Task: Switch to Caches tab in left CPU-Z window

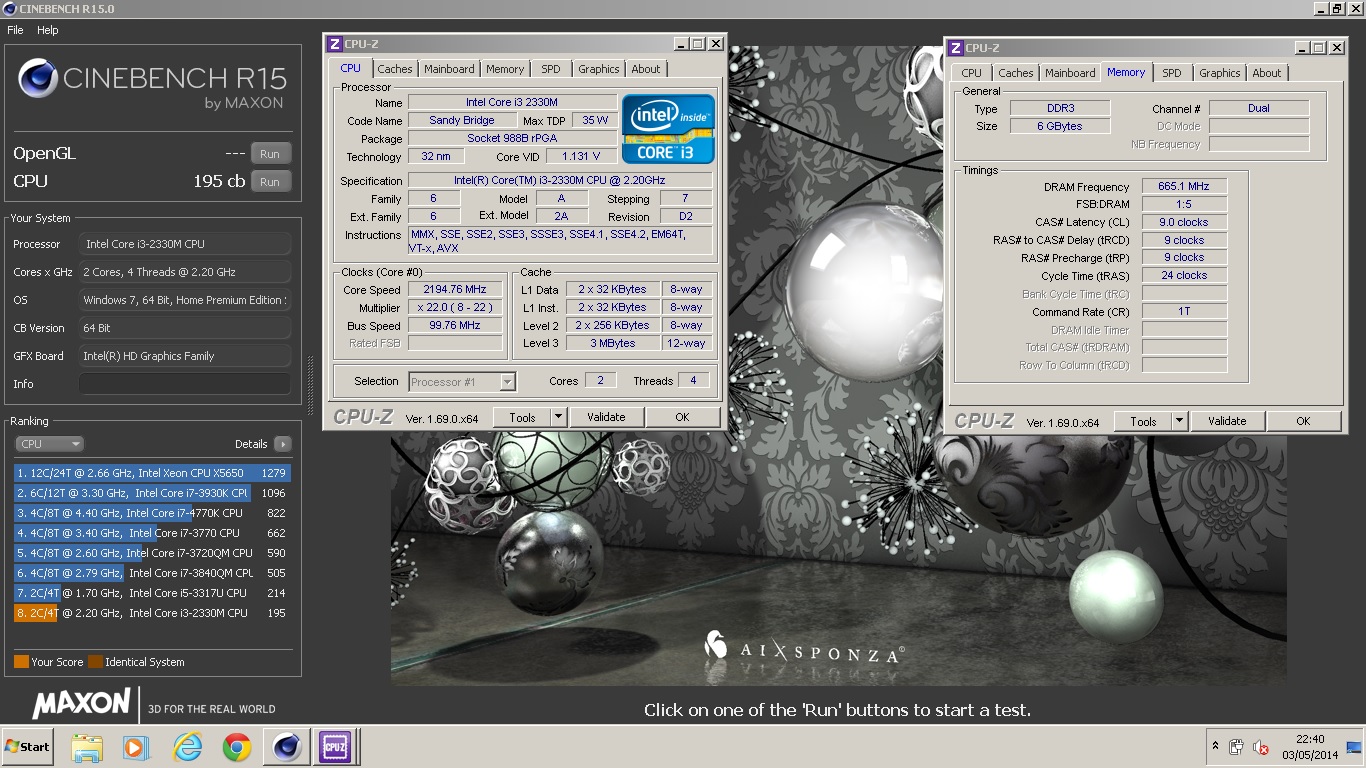Action: [x=394, y=69]
